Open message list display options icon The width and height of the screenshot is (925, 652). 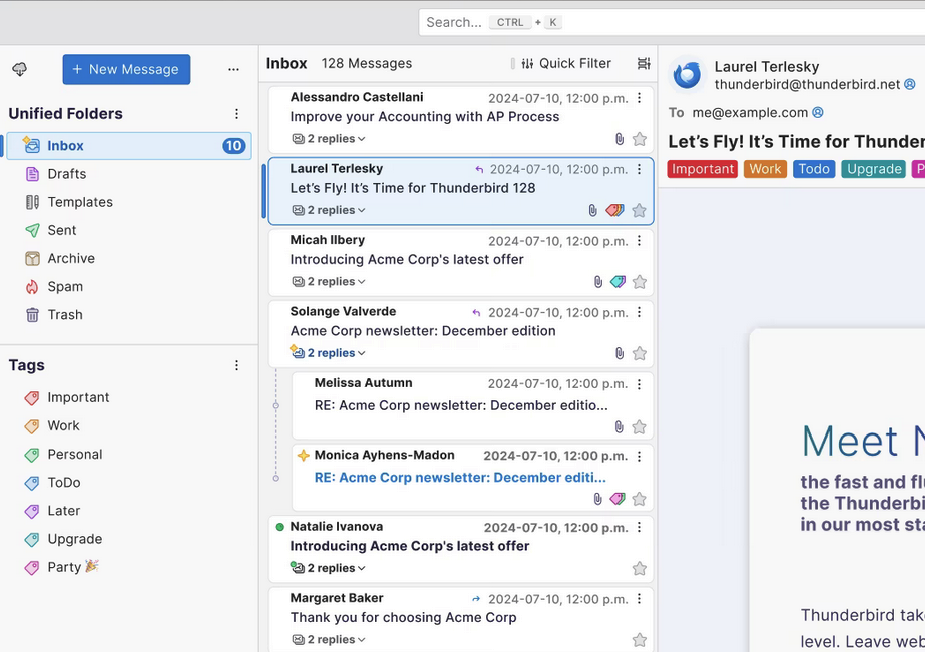pos(644,63)
